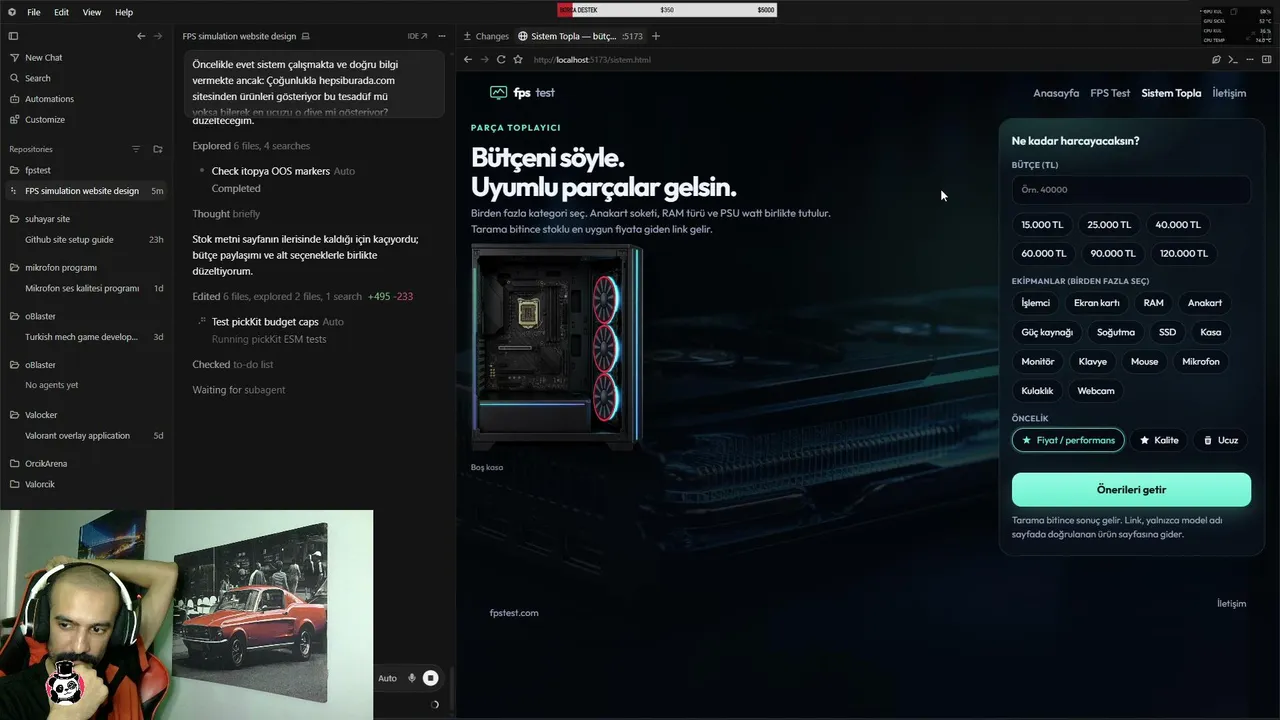Toggle the Güç kaynağı equipment chip
The width and height of the screenshot is (1280, 720).
pos(1047,332)
